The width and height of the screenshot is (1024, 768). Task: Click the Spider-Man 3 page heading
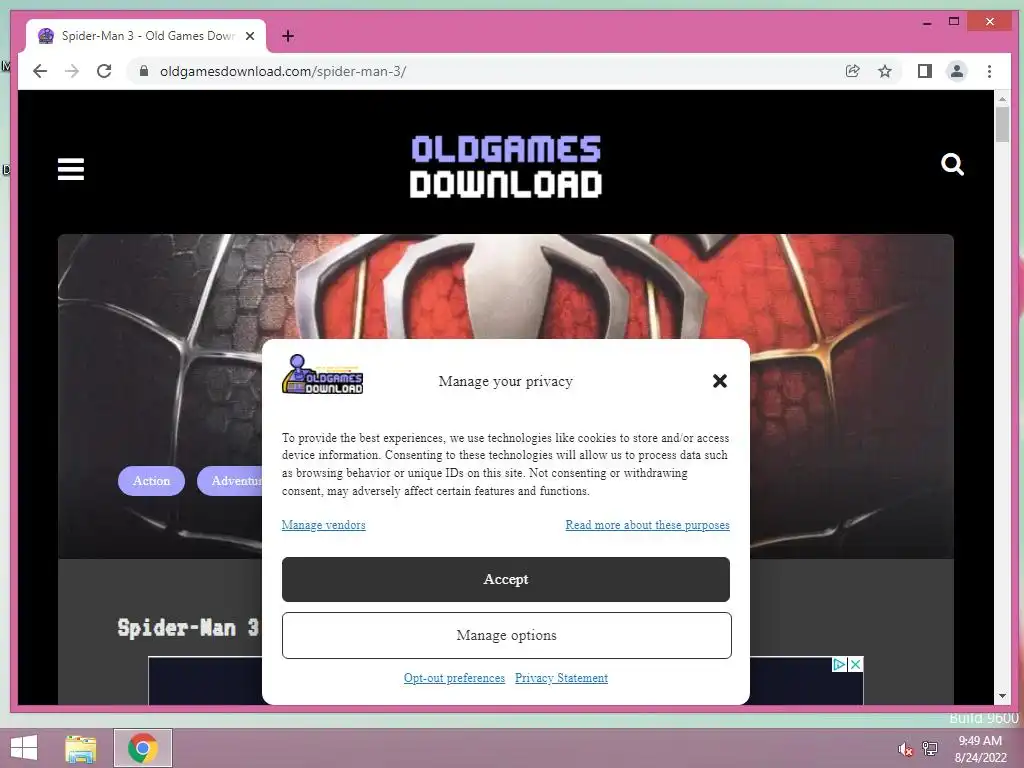tap(188, 628)
